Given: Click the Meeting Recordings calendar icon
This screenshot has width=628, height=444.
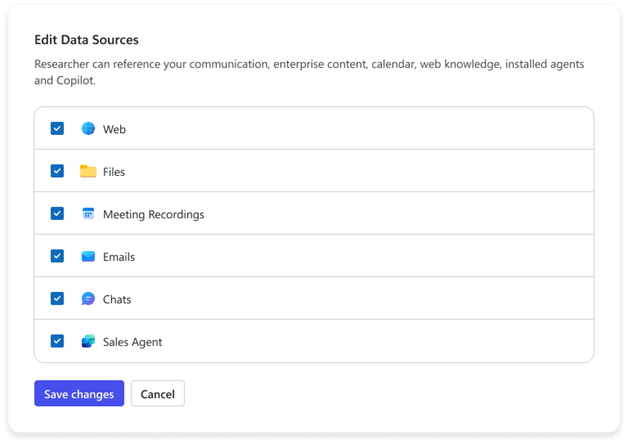Looking at the screenshot, I should (x=88, y=214).
